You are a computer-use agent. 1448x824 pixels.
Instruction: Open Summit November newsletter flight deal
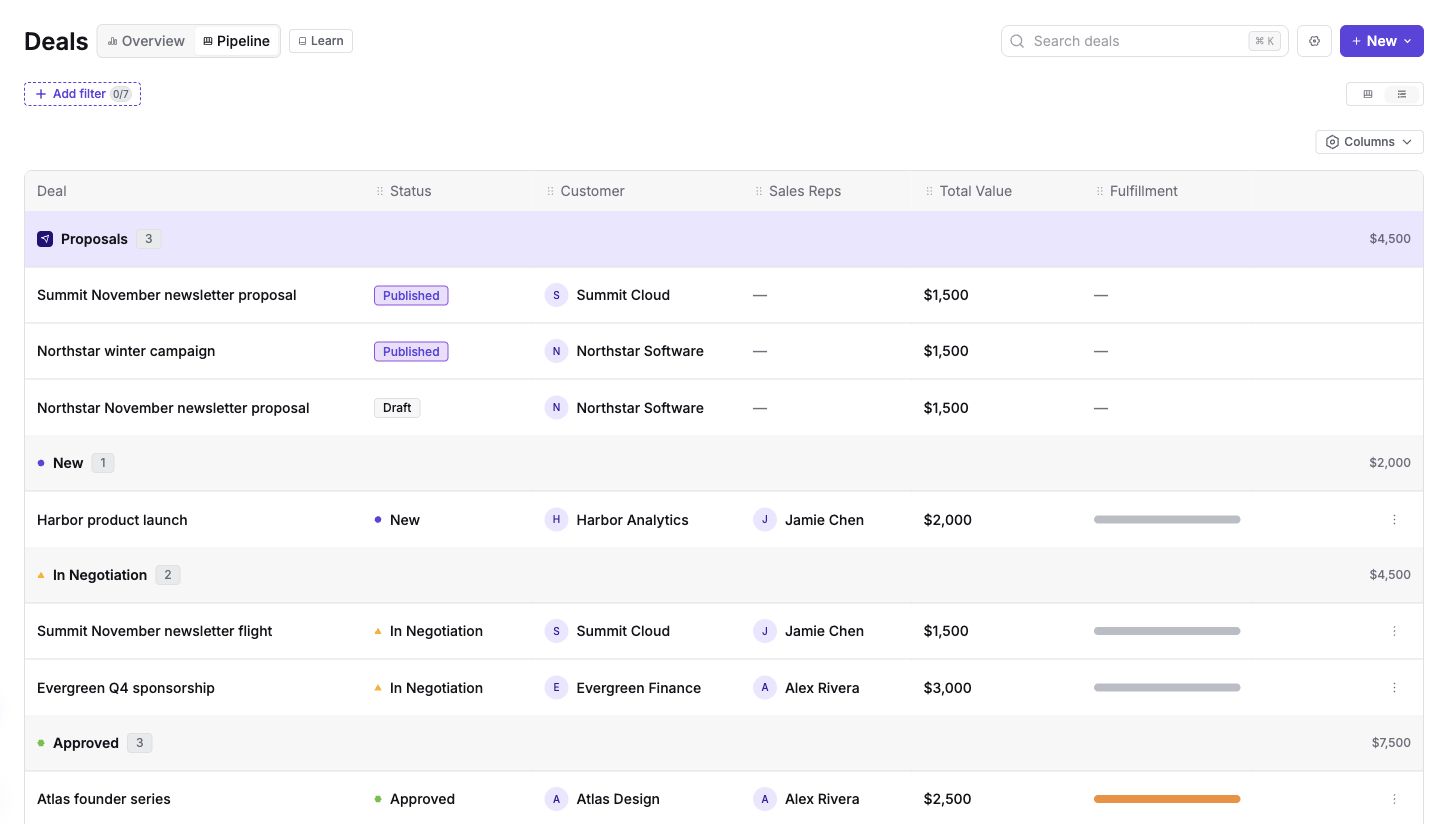coord(155,631)
